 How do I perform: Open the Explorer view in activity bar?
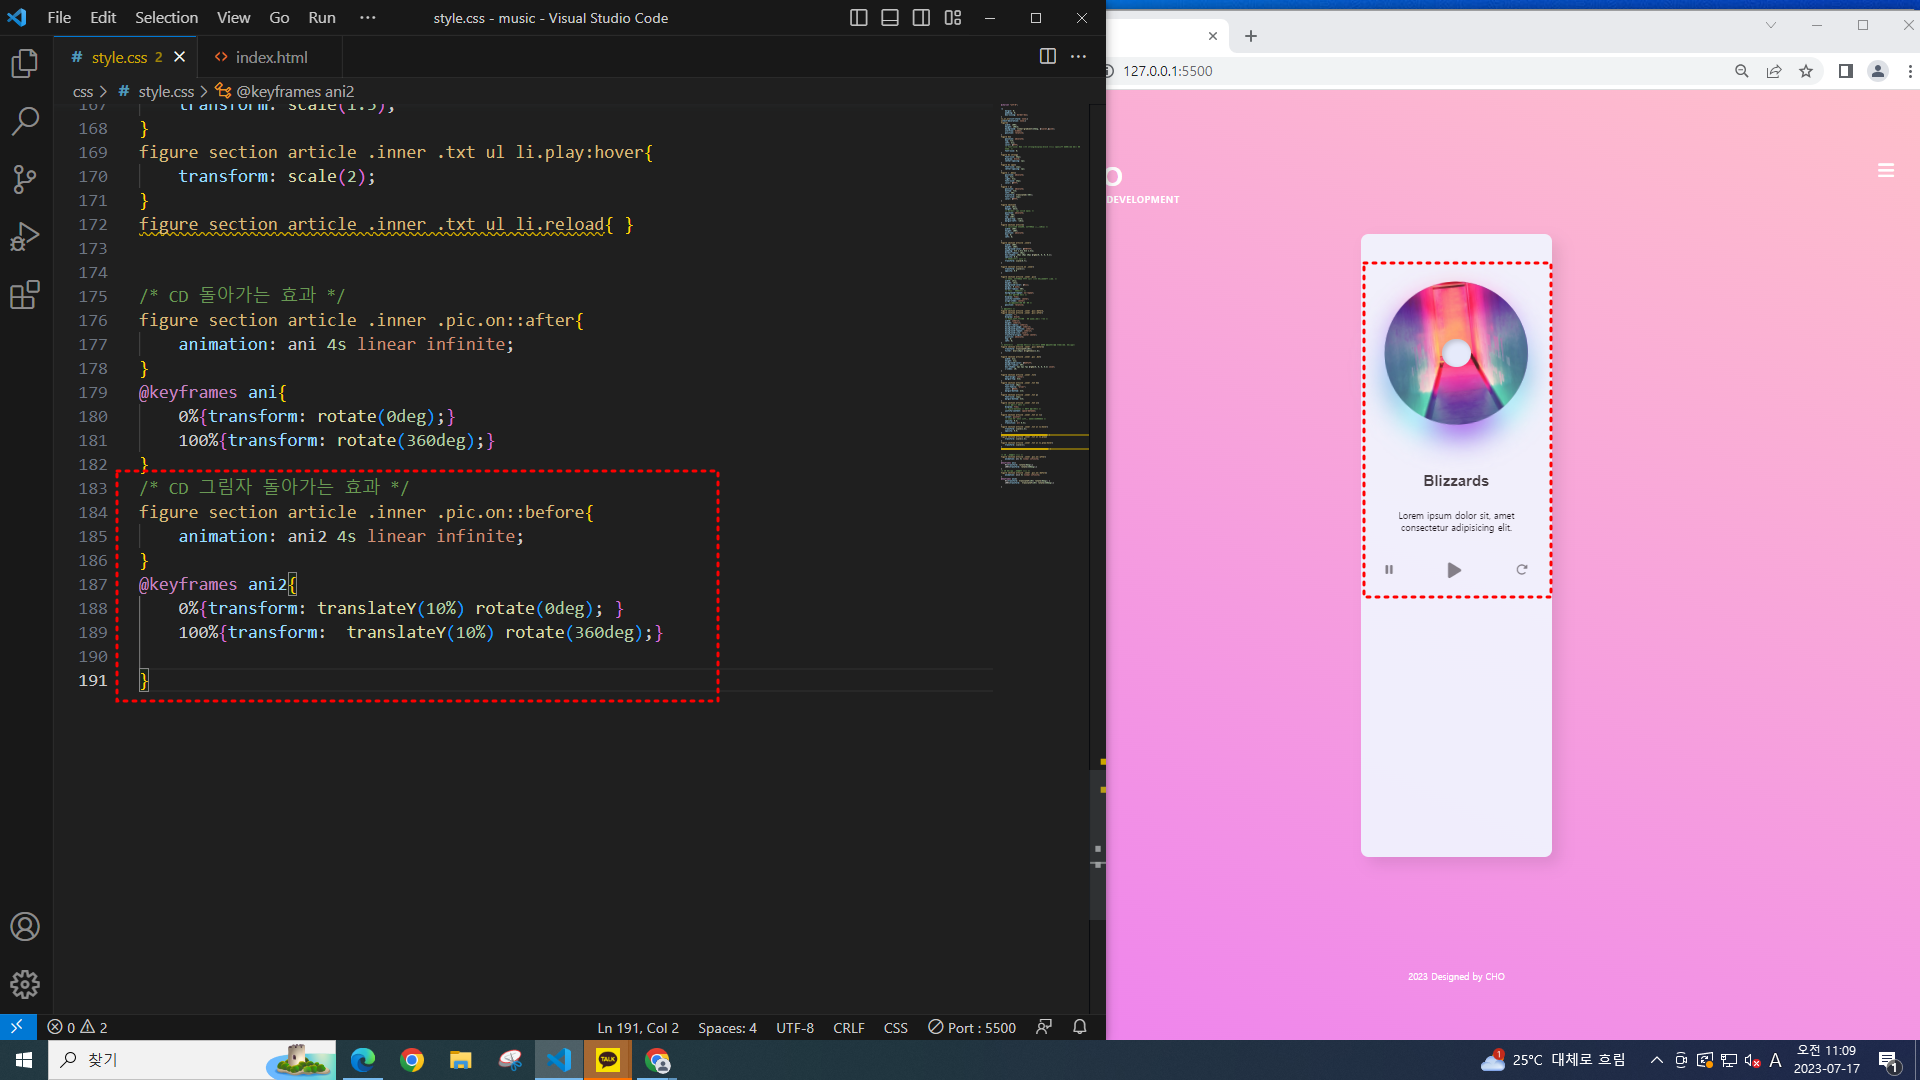pos(25,64)
